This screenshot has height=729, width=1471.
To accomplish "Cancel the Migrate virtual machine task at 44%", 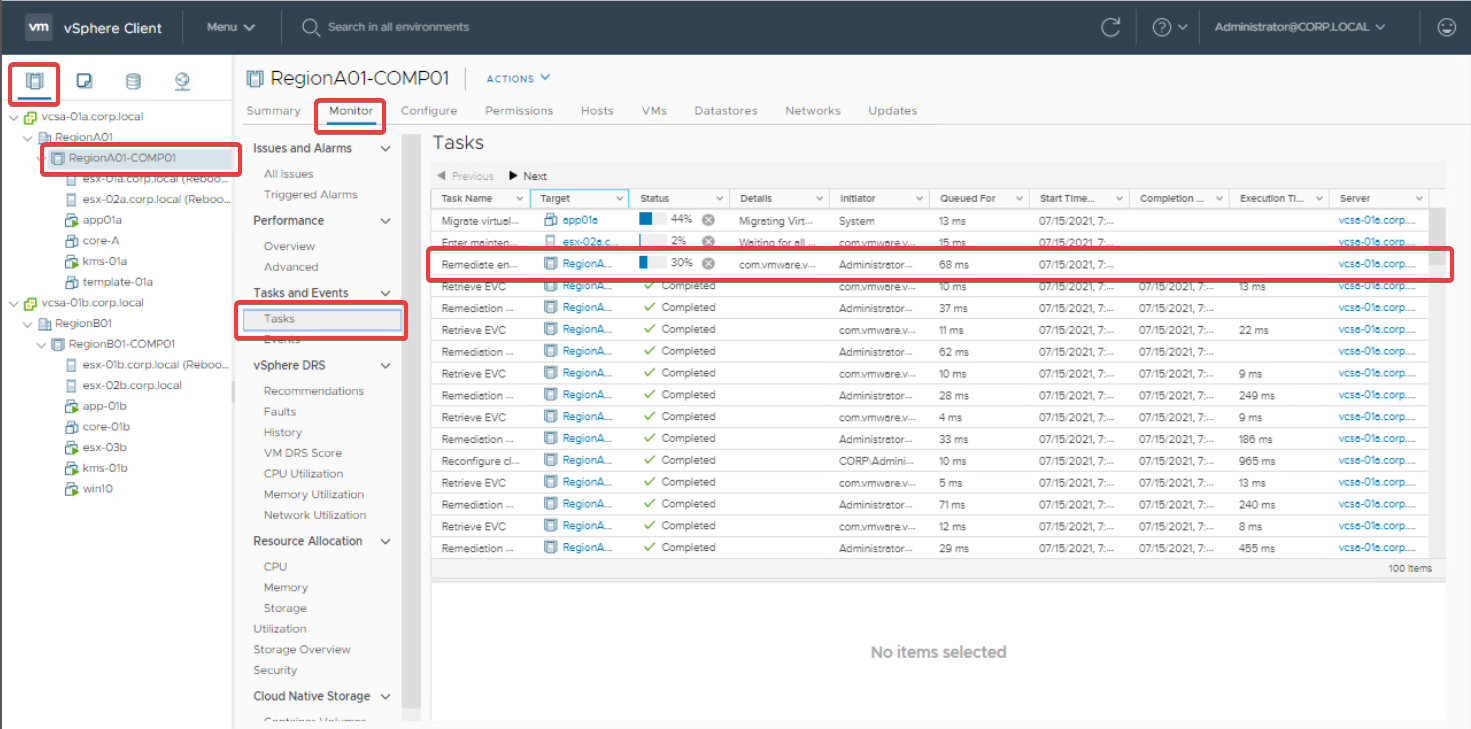I will pos(708,219).
